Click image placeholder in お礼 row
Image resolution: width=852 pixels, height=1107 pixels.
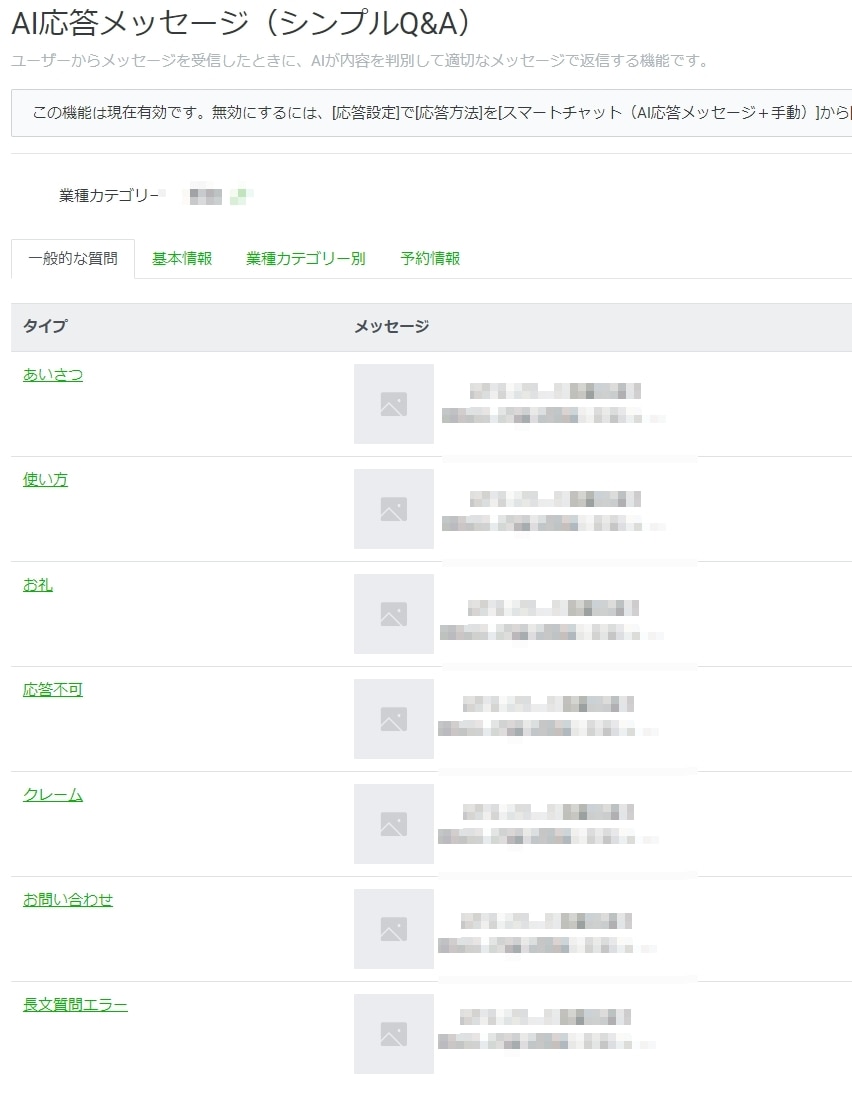pos(394,614)
